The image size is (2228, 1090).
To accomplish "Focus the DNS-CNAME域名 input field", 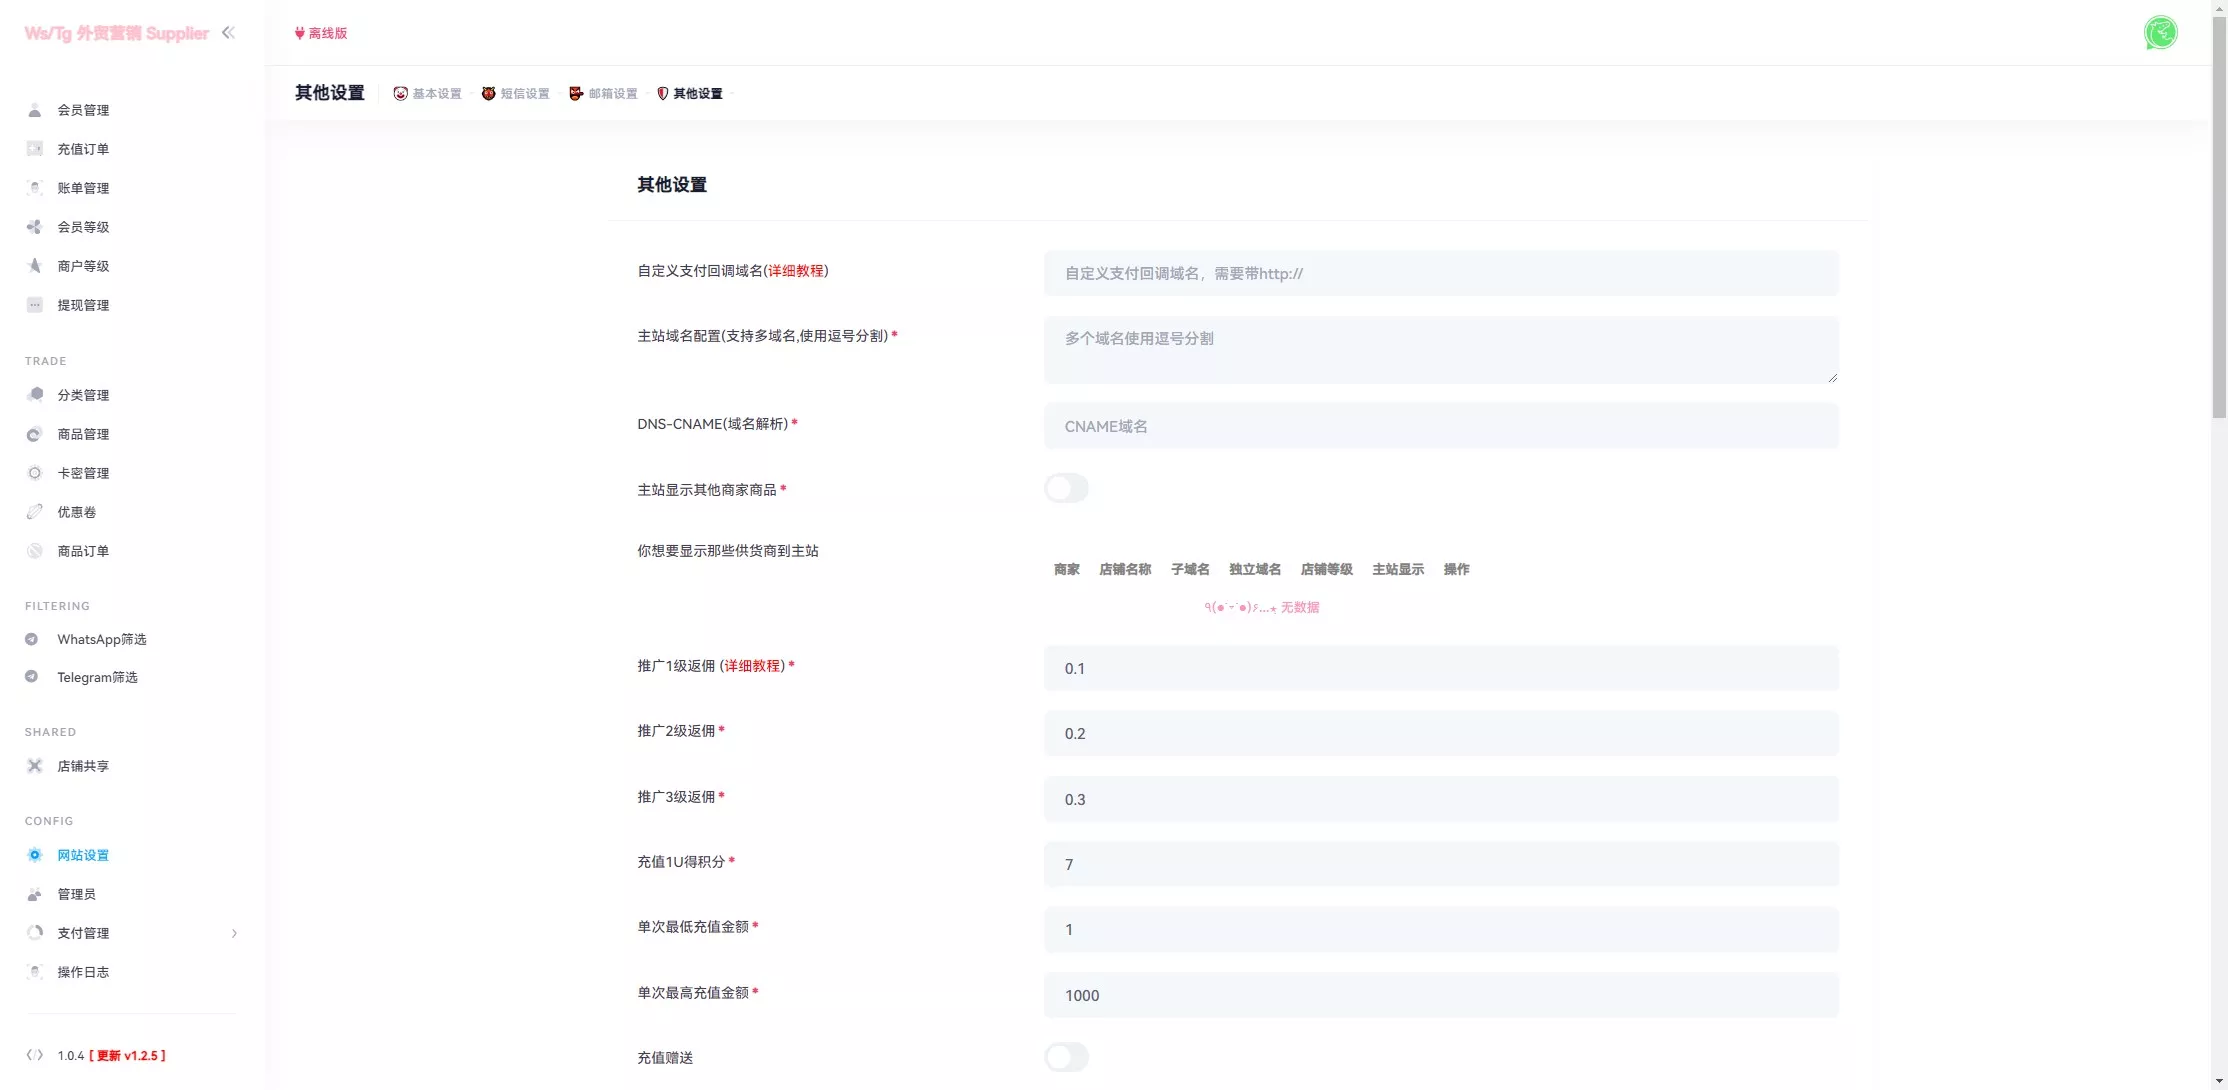I will click(1440, 426).
